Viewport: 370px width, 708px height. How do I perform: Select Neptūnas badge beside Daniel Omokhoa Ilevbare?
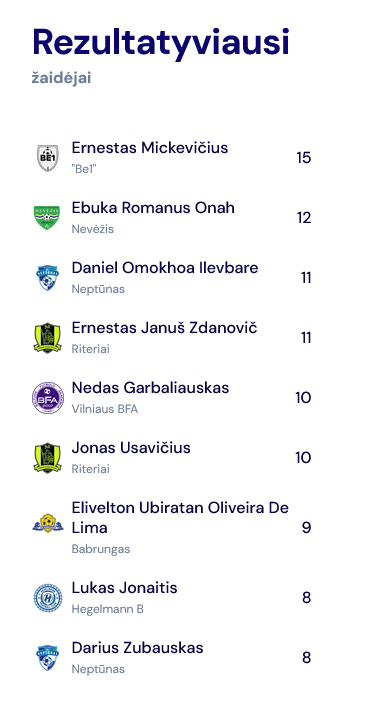tap(47, 278)
